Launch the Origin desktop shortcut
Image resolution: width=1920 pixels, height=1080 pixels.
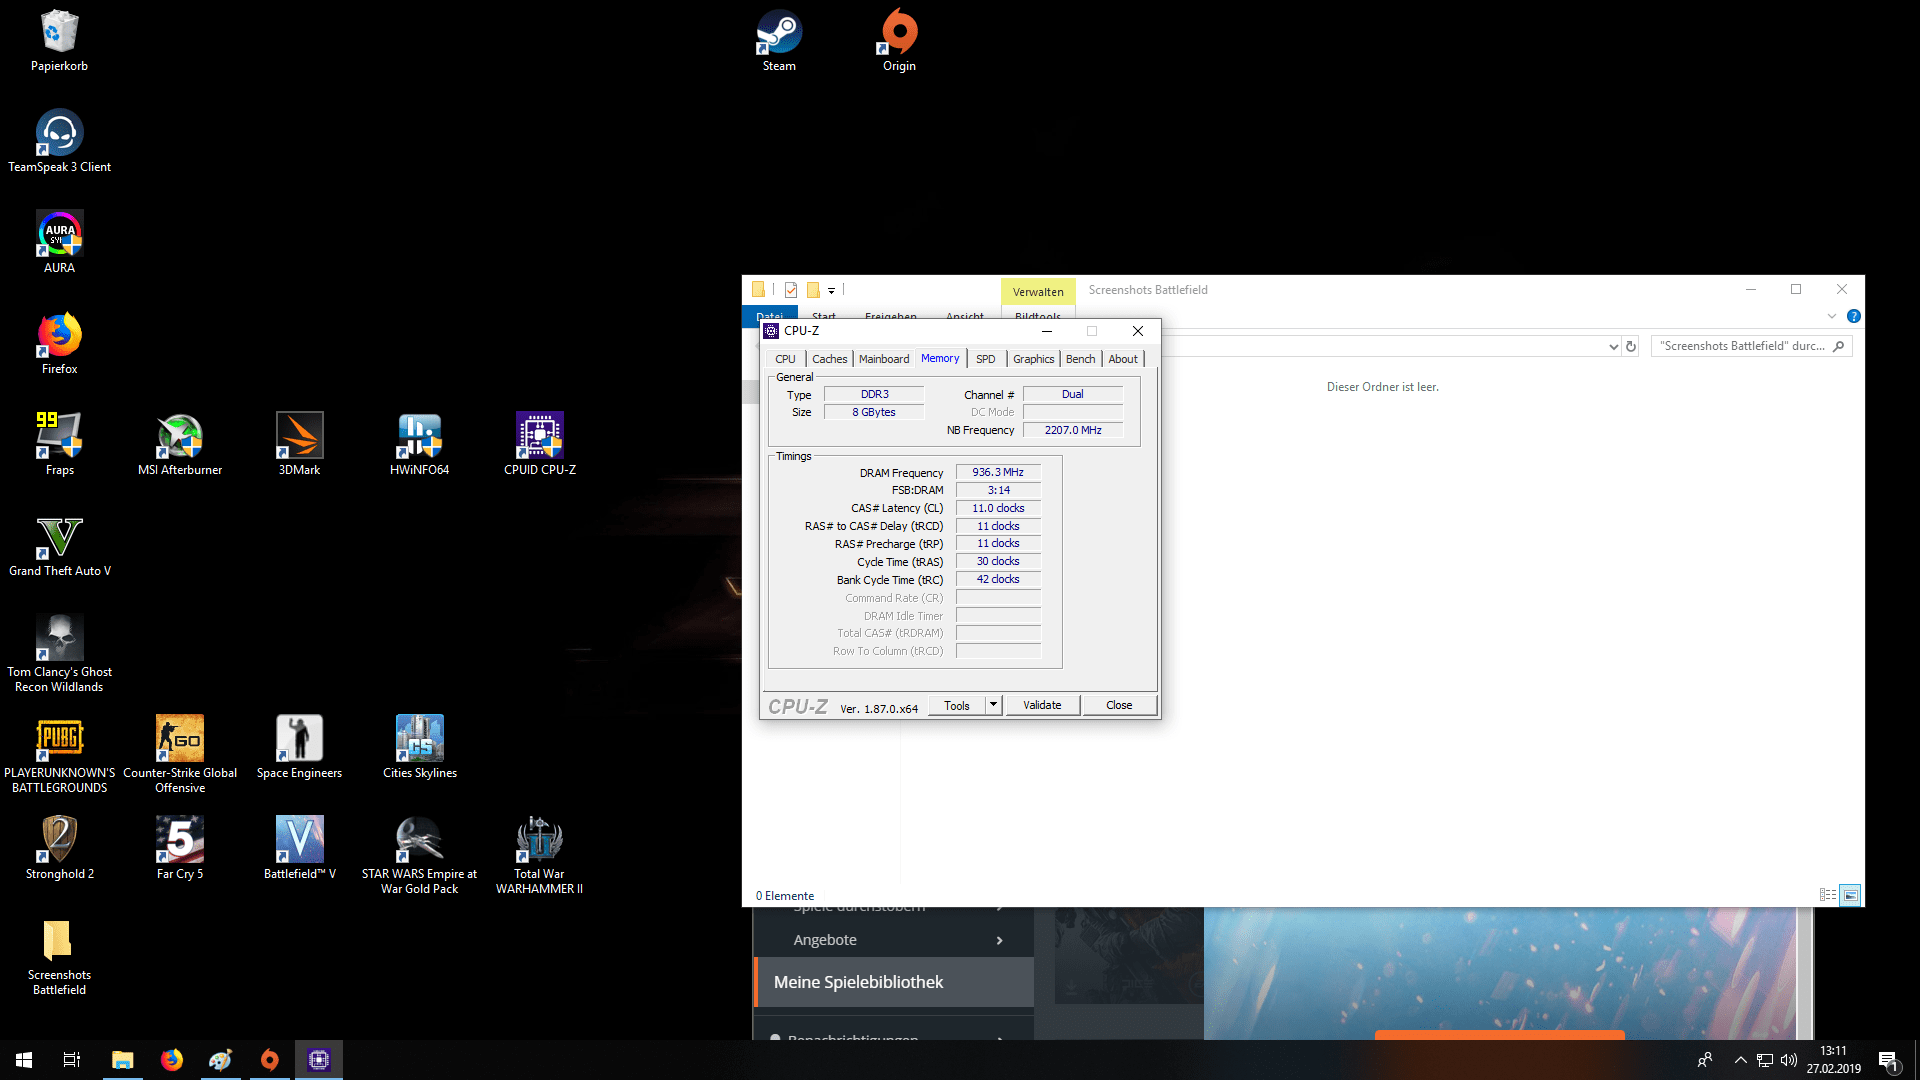point(899,40)
